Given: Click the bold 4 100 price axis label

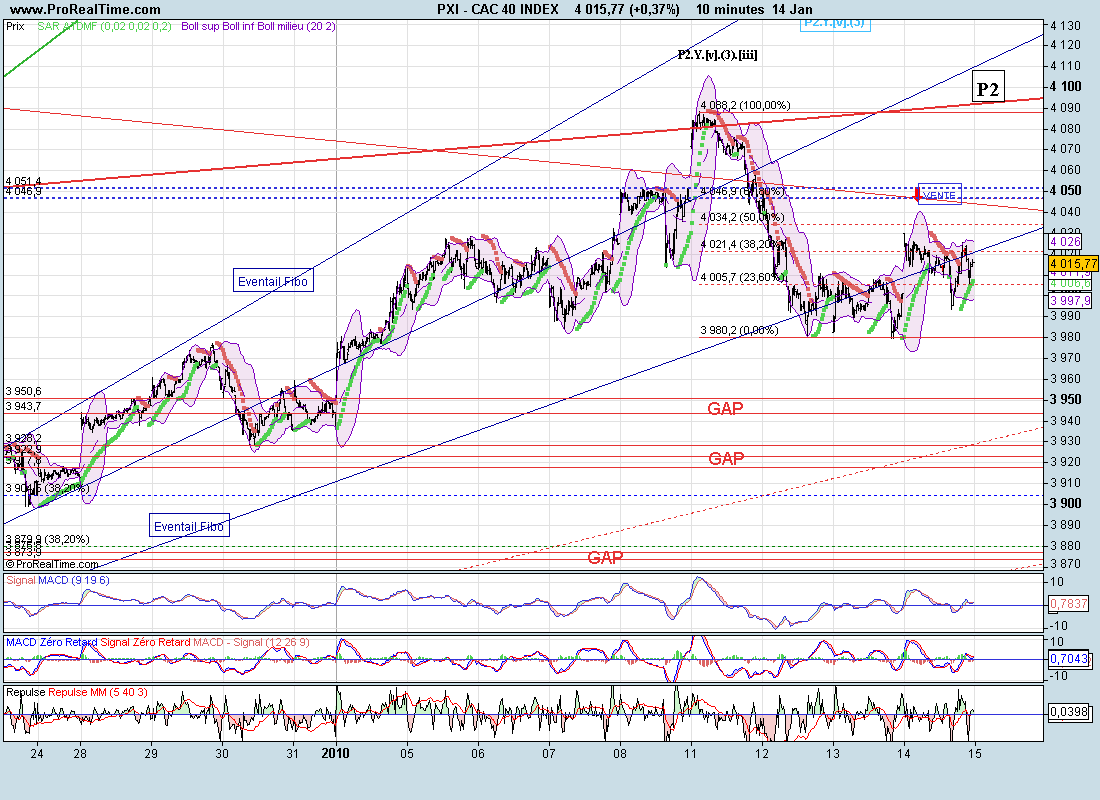Looking at the screenshot, I should [x=1066, y=86].
